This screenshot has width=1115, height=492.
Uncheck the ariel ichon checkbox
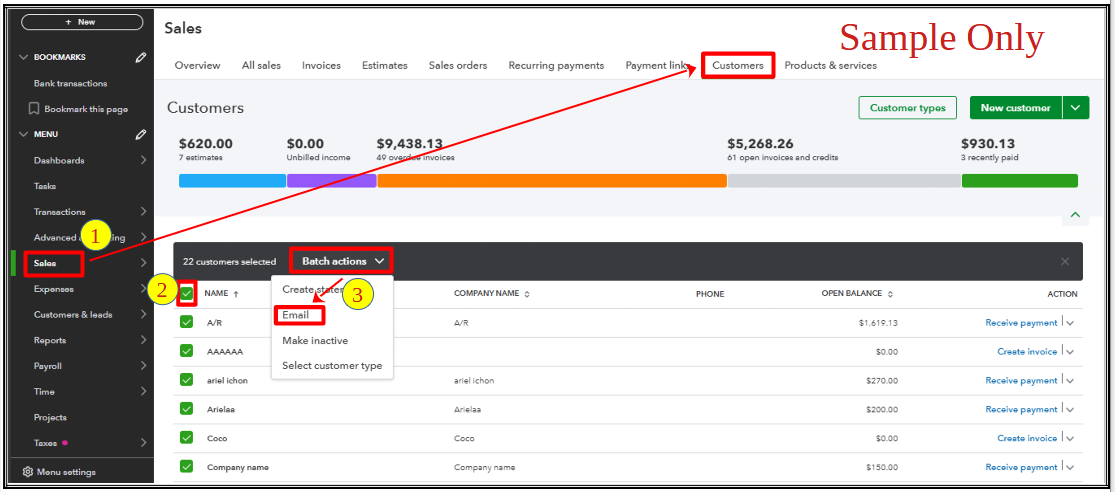point(186,380)
